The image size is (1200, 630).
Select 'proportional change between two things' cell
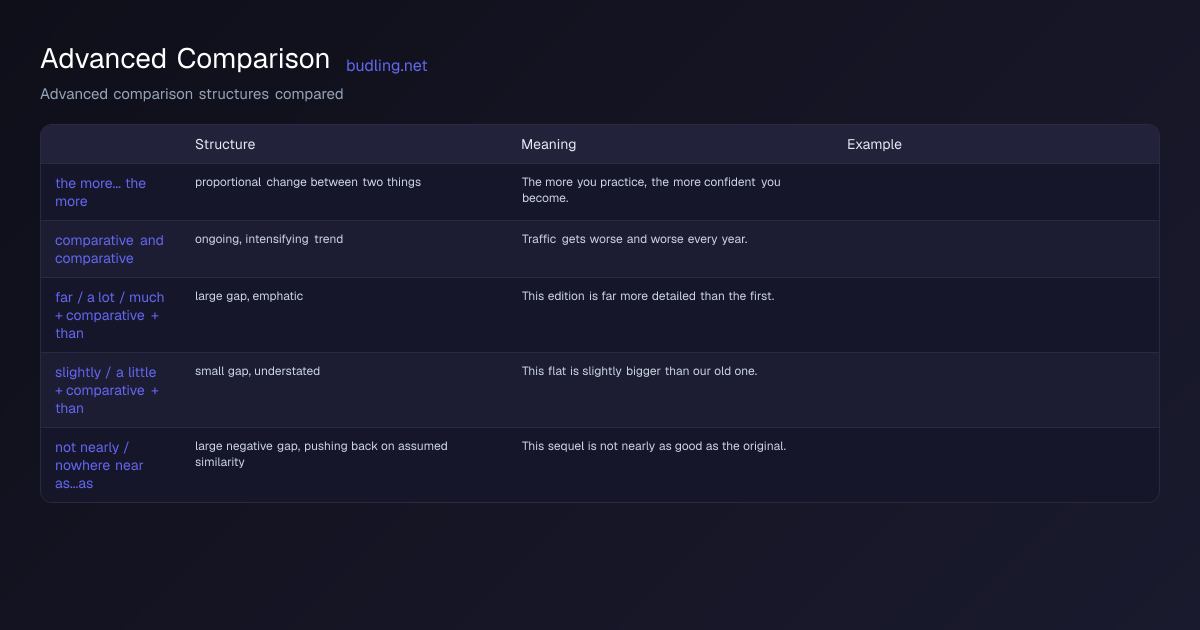pyautogui.click(x=308, y=182)
